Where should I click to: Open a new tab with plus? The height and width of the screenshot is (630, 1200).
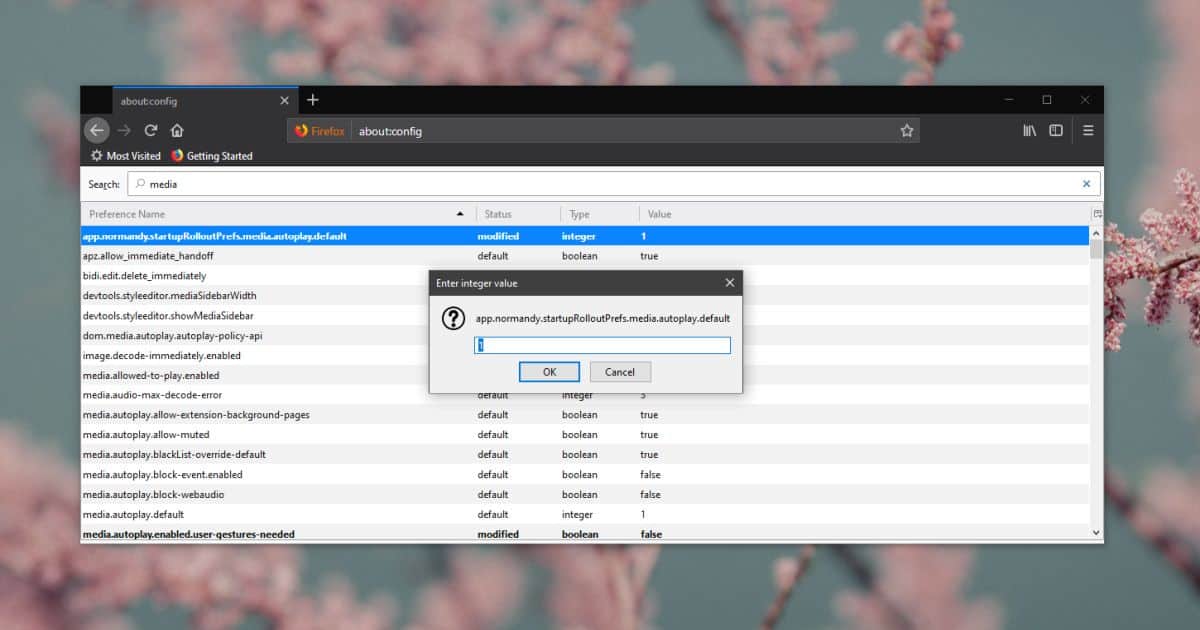tap(313, 100)
